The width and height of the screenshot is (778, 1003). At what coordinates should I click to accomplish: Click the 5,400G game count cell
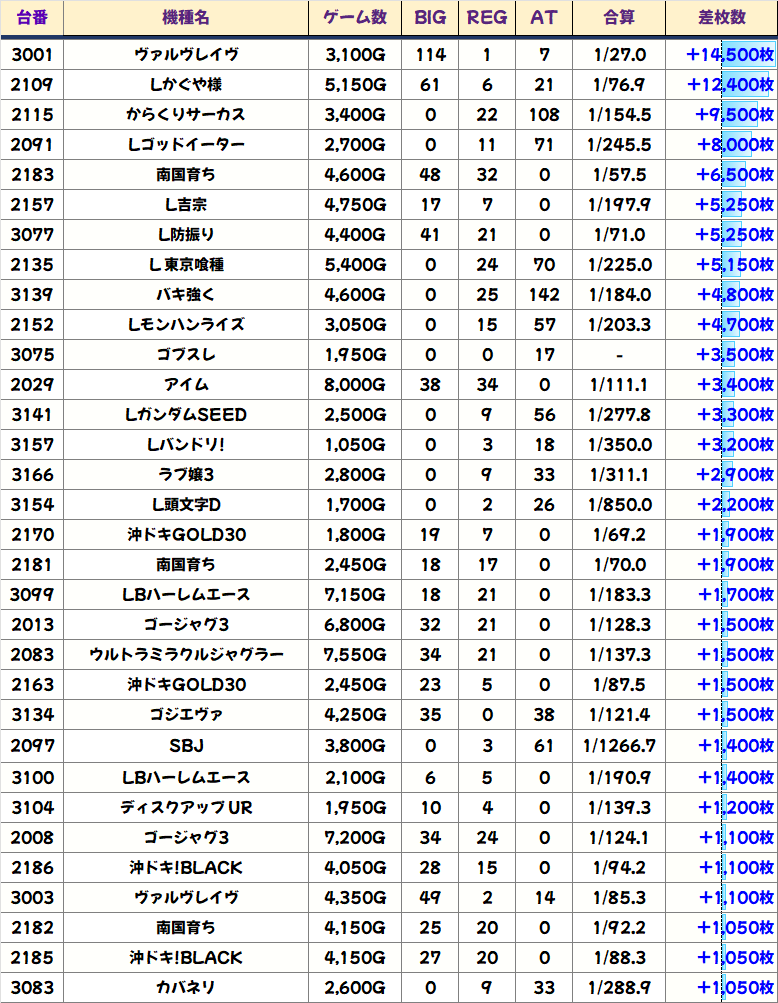(355, 265)
